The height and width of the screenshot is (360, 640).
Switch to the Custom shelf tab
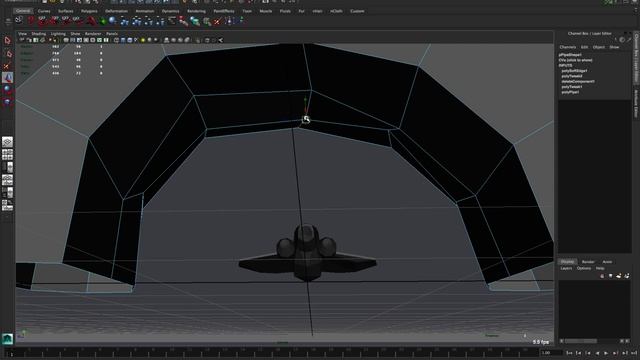coord(357,11)
